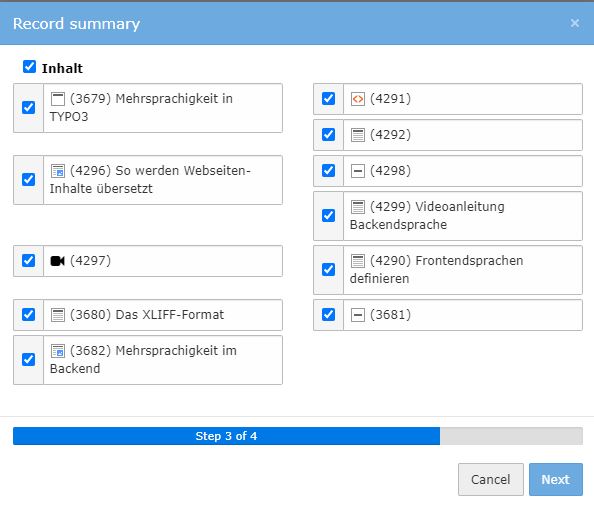Toggle checkbox for record 4299 Videoanleitung

coord(328,216)
